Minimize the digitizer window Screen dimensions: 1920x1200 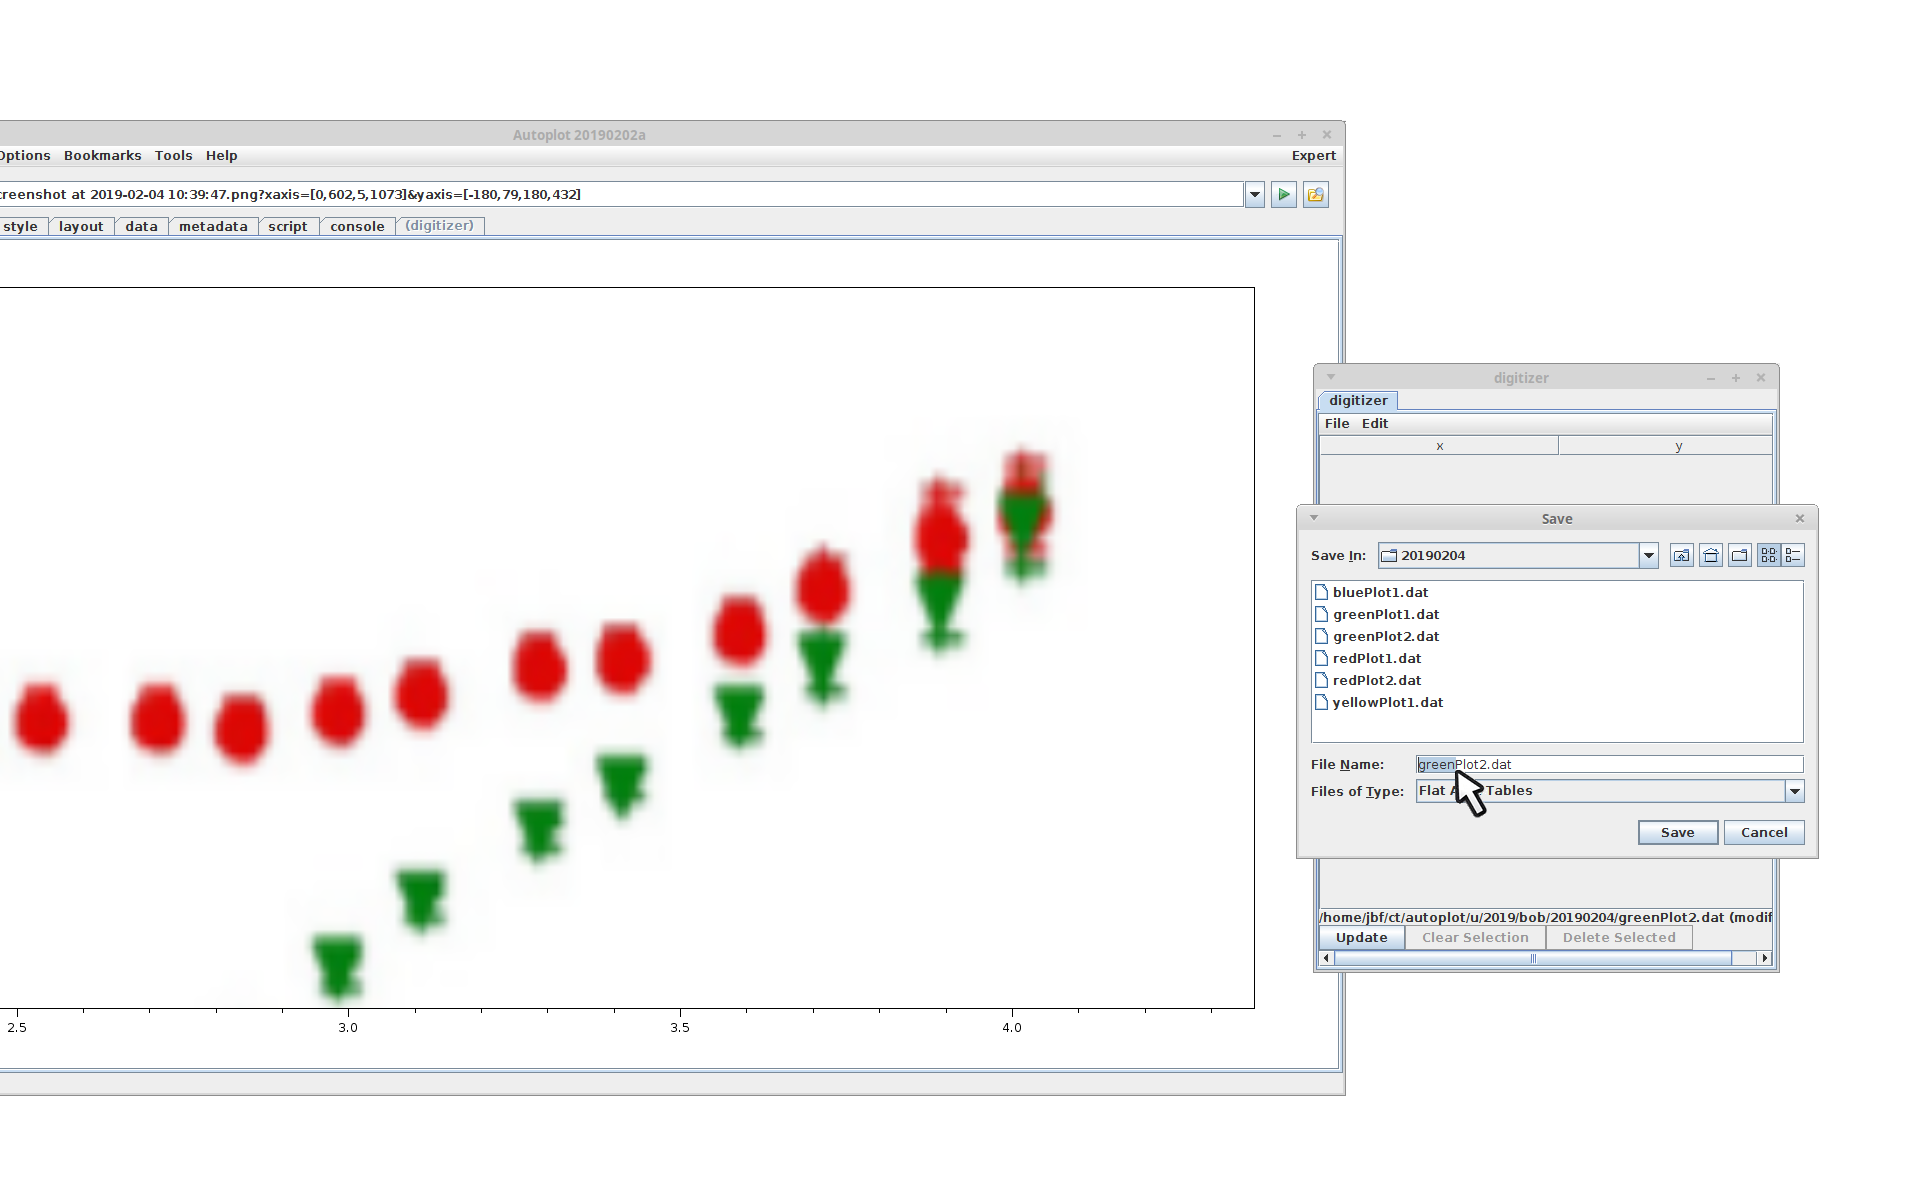click(x=1711, y=378)
